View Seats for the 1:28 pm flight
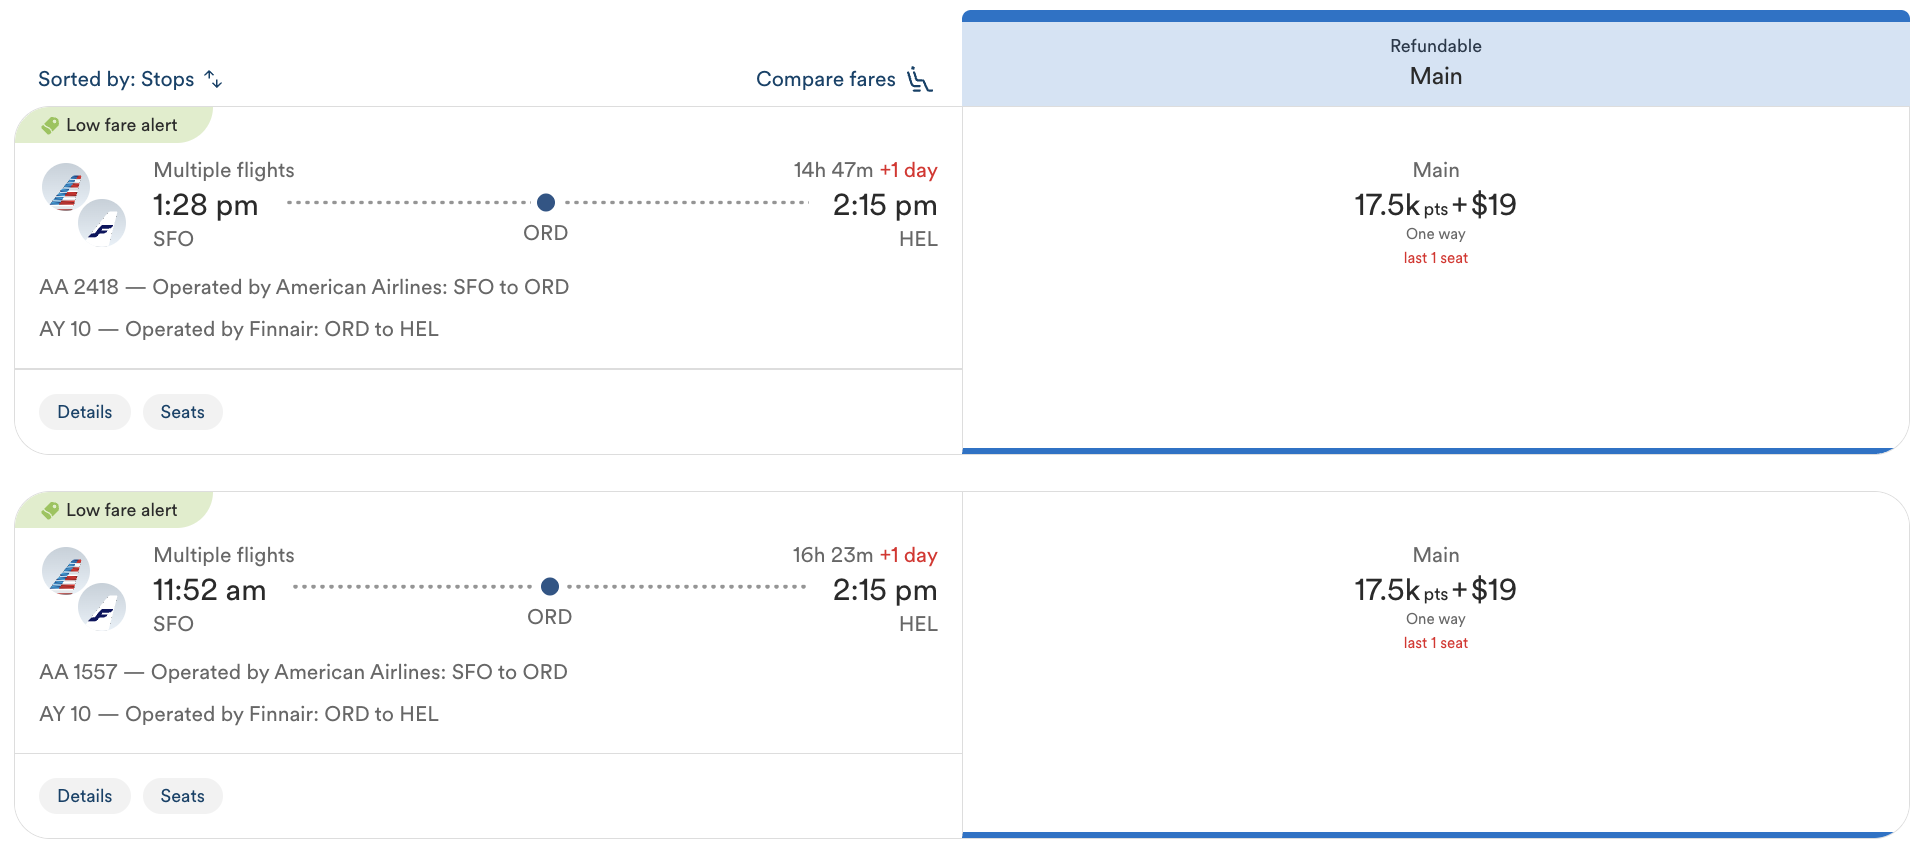1922x850 pixels. (182, 412)
